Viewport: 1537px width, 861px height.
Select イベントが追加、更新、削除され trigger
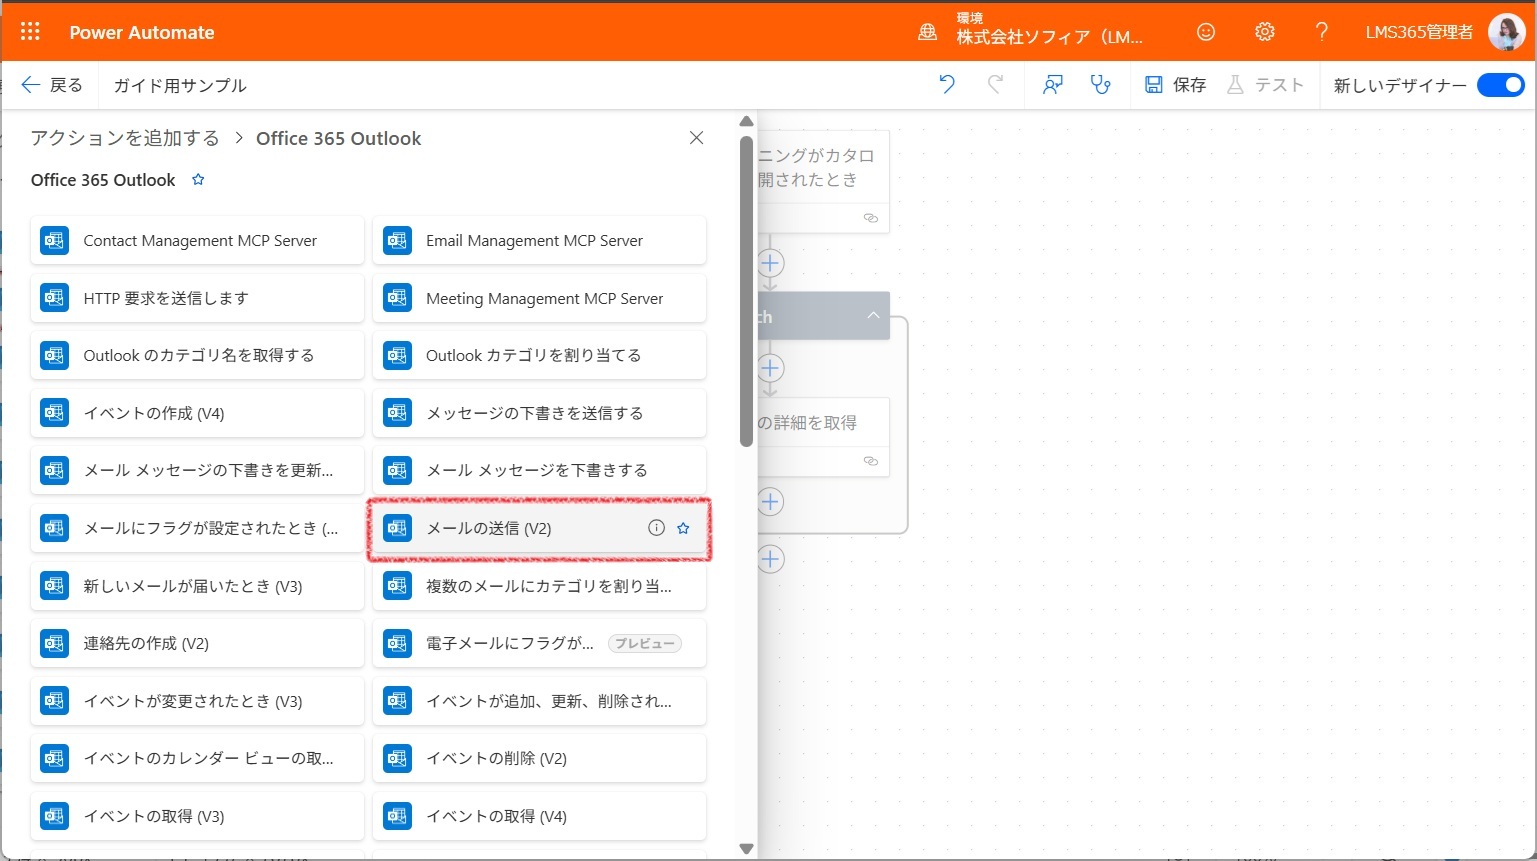tap(539, 701)
